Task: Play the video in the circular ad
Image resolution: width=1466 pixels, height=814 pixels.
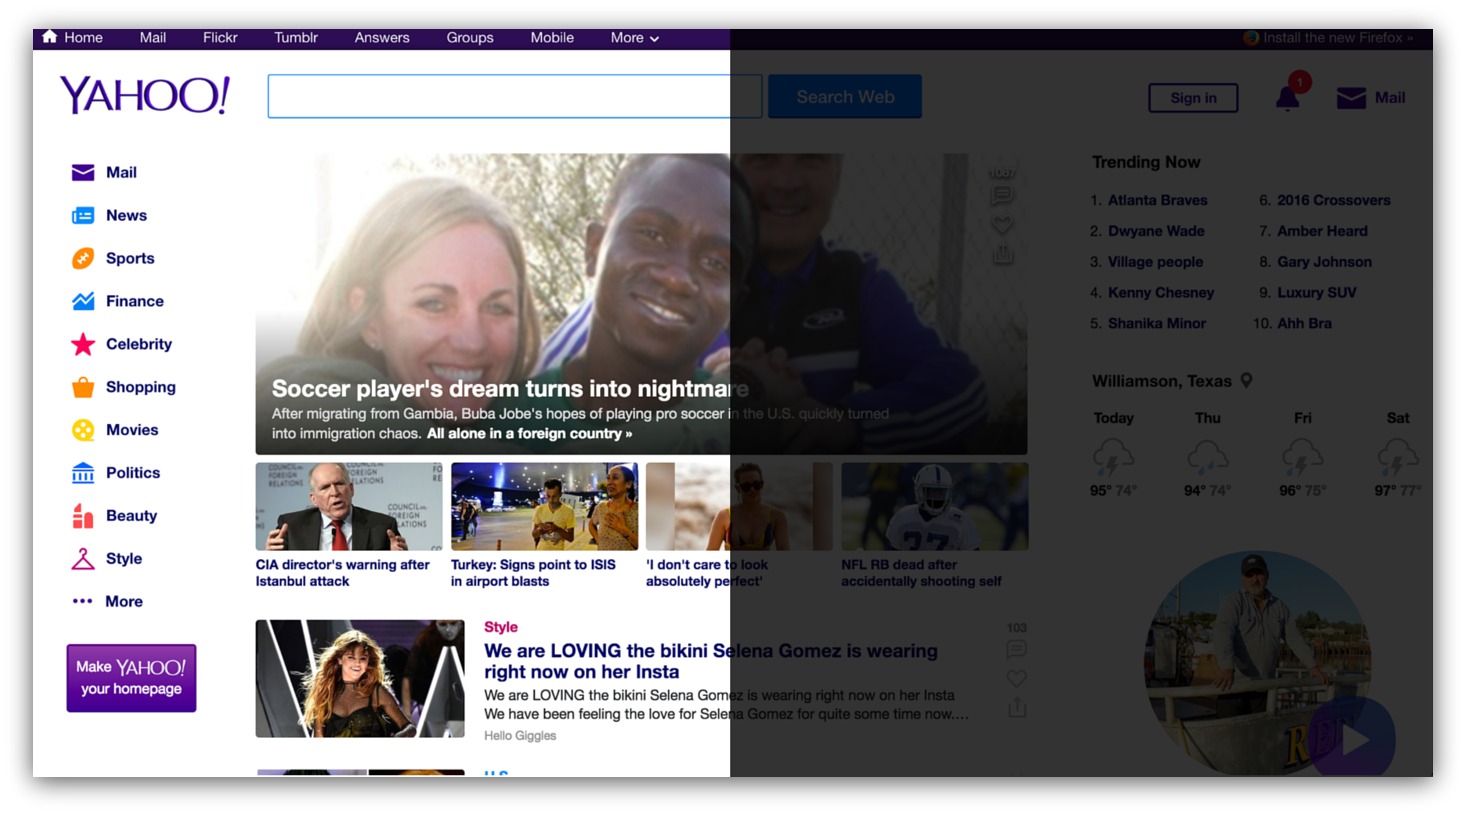Action: pos(1352,741)
